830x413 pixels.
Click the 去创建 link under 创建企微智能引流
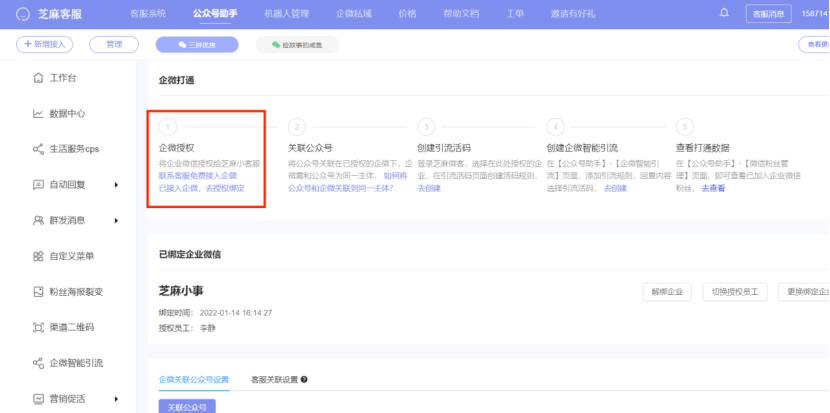pyautogui.click(x=615, y=188)
